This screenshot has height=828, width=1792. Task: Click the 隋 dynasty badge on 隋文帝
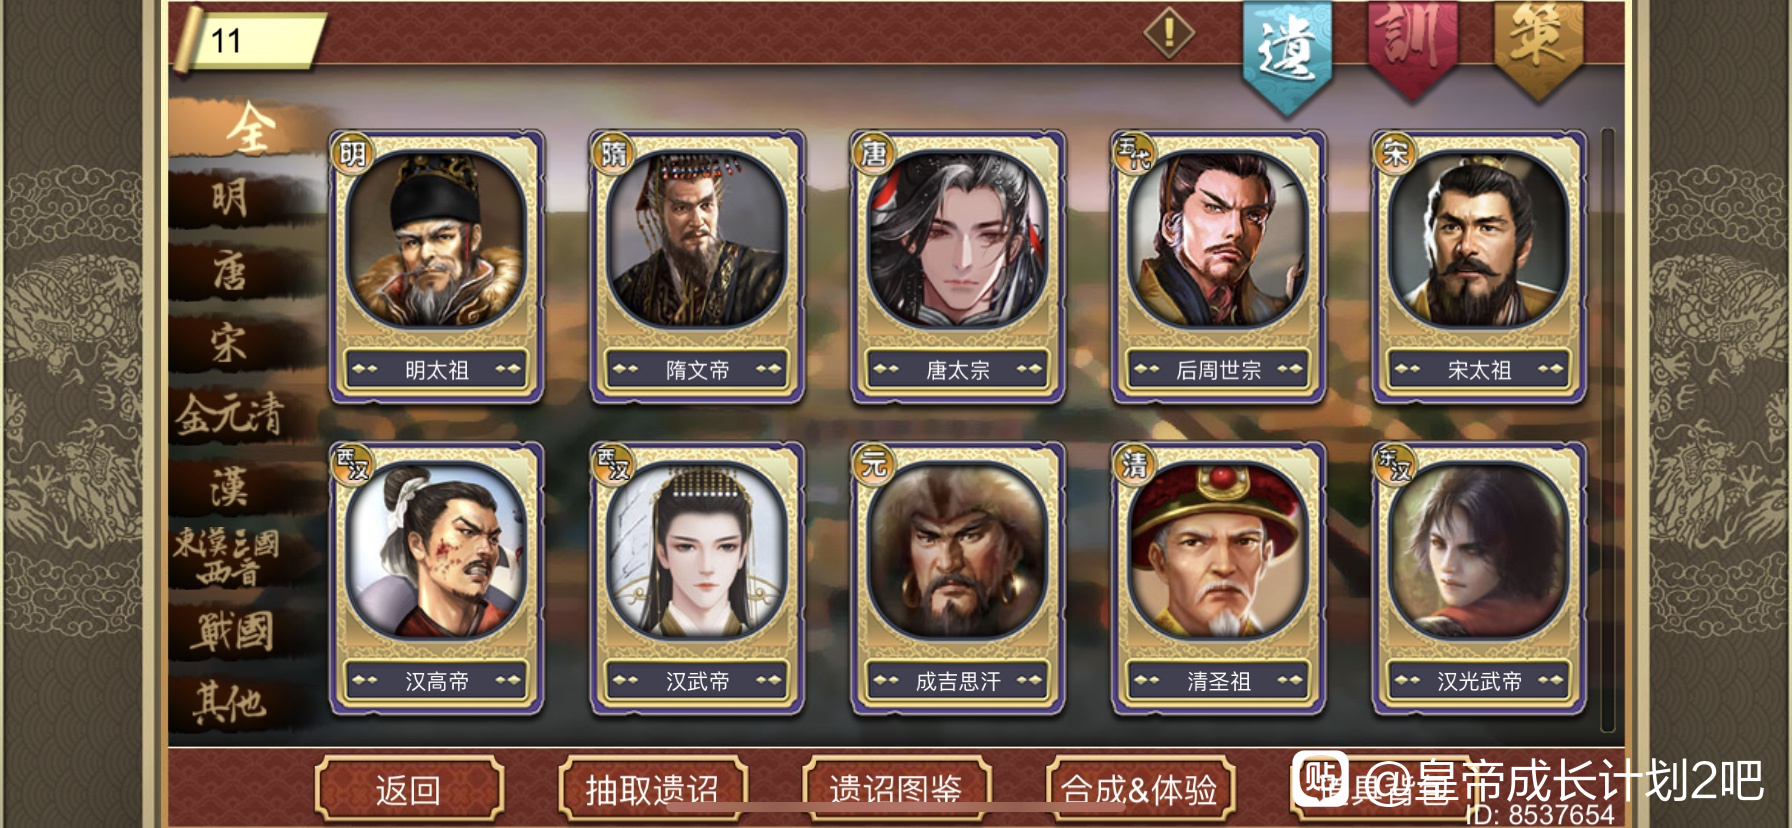coord(613,154)
